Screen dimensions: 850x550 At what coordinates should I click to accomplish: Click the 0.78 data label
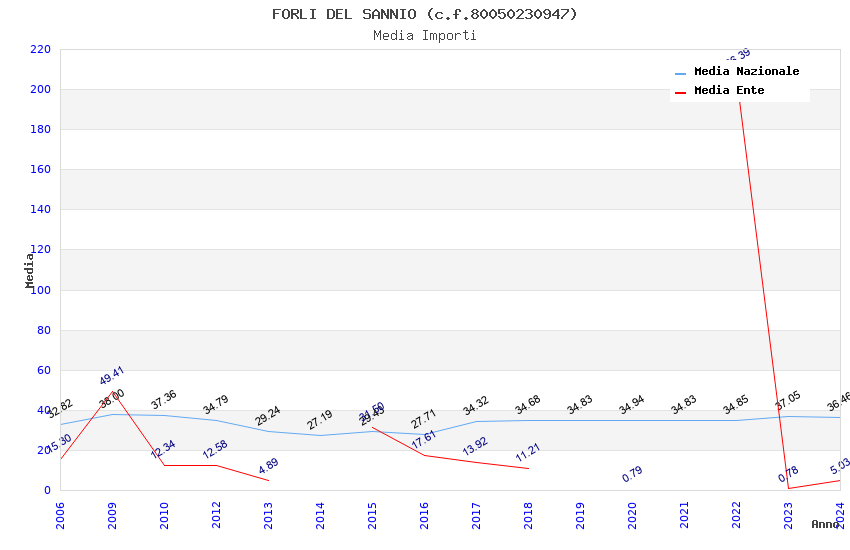[789, 474]
